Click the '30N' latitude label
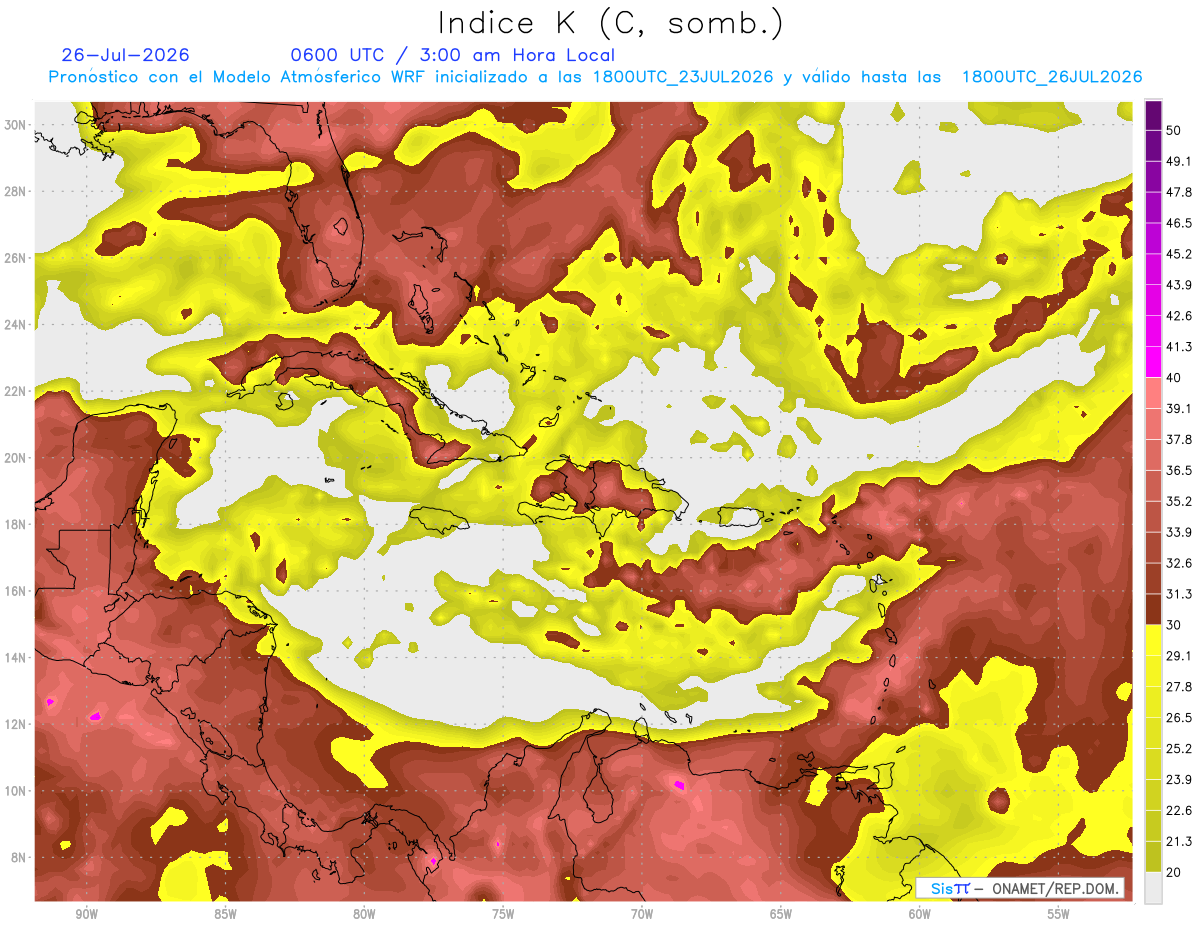Viewport: 1200px width, 927px height. point(15,124)
